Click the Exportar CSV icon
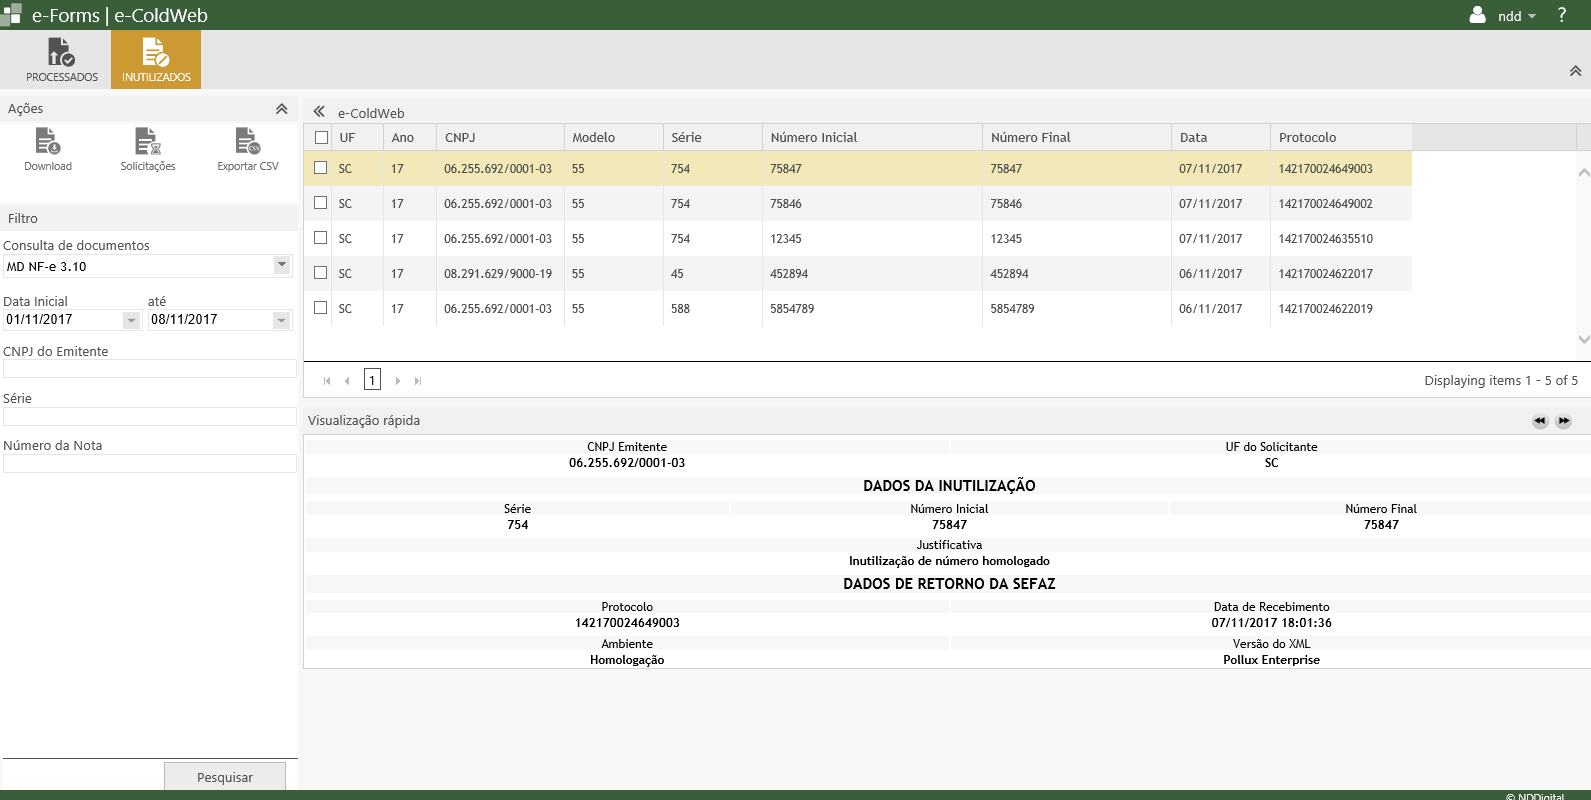This screenshot has width=1591, height=800. [x=248, y=143]
